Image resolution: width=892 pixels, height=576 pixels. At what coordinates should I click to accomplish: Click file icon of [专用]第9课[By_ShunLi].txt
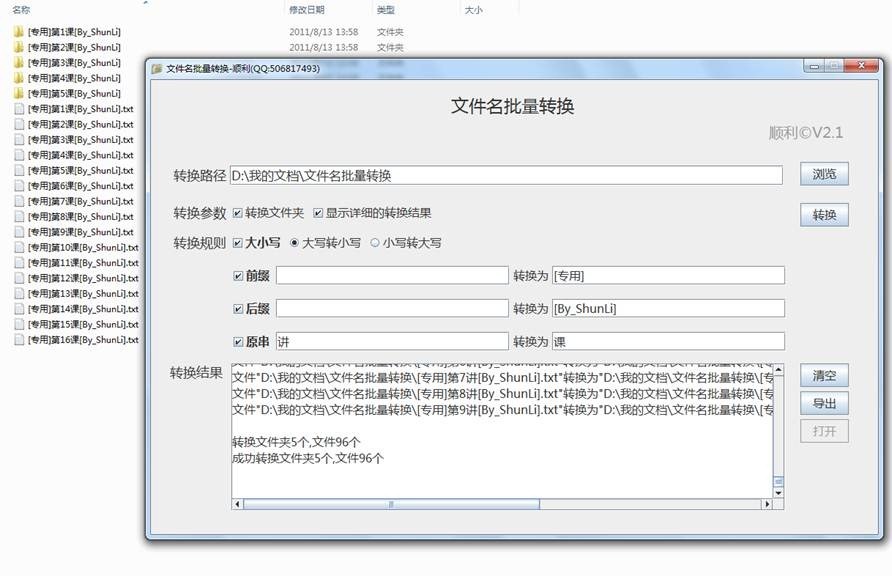(x=19, y=231)
